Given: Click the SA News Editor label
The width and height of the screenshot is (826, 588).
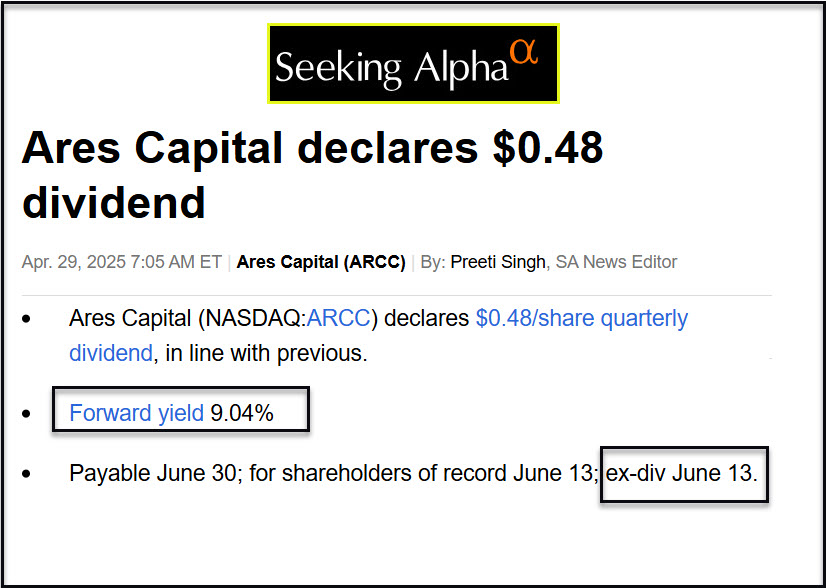Looking at the screenshot, I should pyautogui.click(x=617, y=262).
